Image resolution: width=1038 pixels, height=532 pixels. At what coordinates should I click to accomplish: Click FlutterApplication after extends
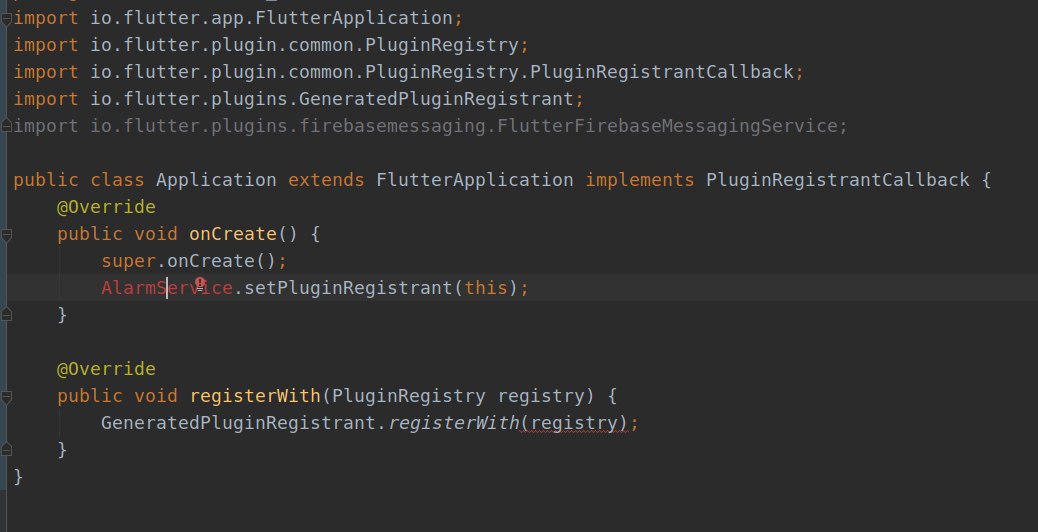pyautogui.click(x=475, y=180)
